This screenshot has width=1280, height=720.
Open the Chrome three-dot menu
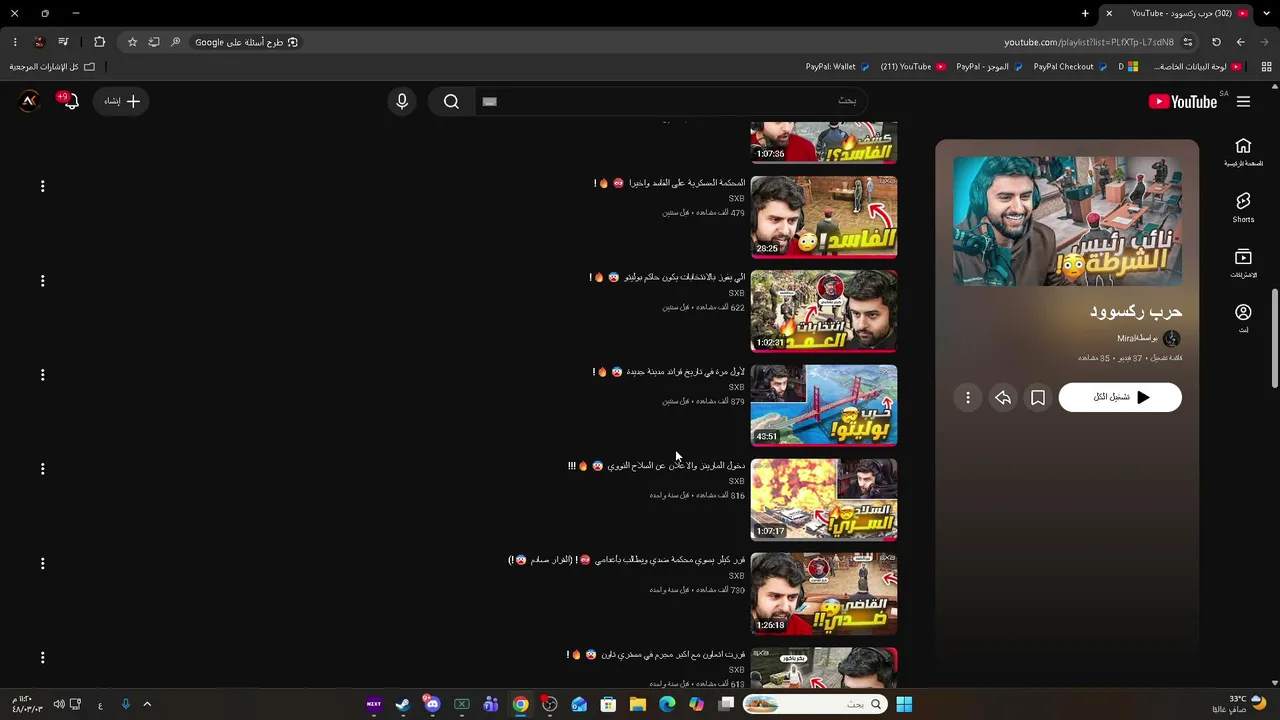click(x=15, y=42)
